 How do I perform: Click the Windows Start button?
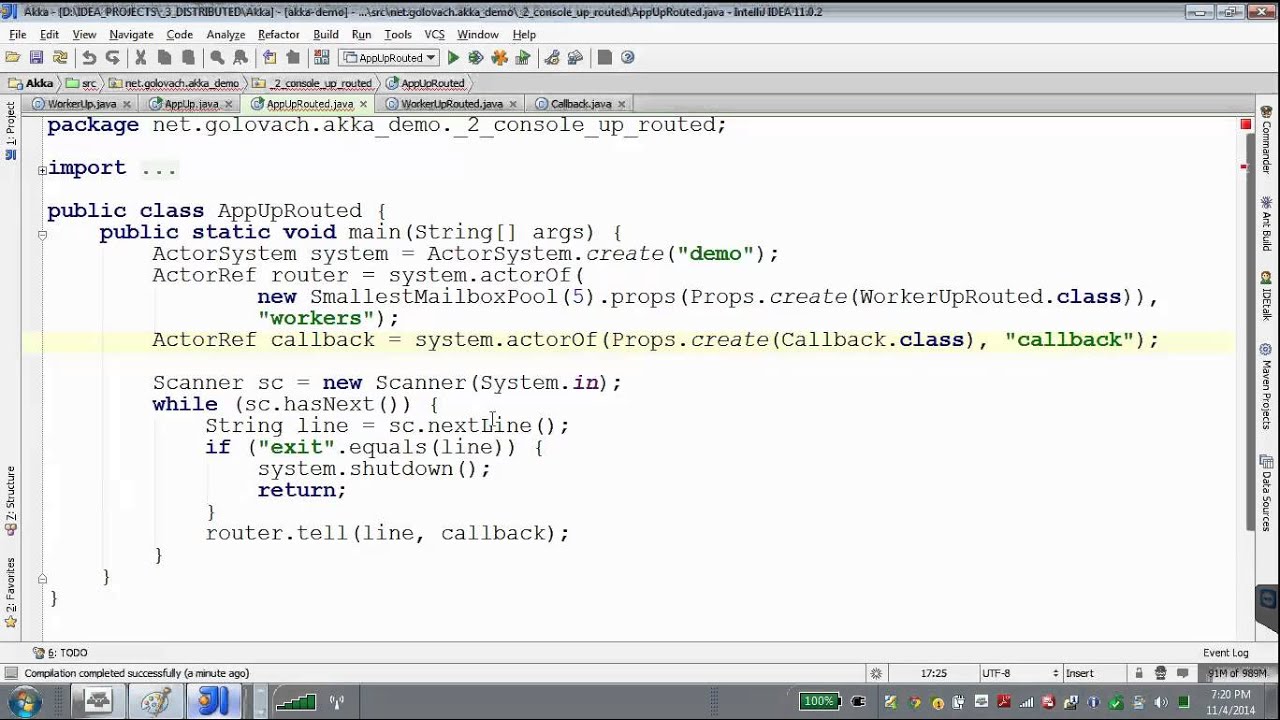pos(24,701)
